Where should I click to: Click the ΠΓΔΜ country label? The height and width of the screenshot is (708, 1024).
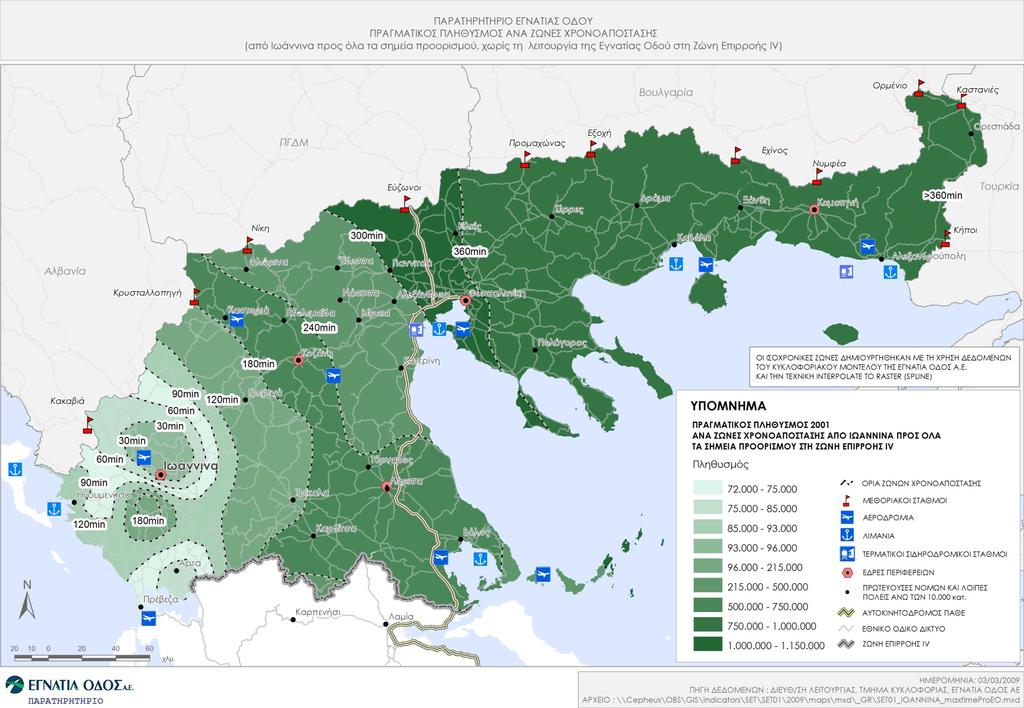294,142
